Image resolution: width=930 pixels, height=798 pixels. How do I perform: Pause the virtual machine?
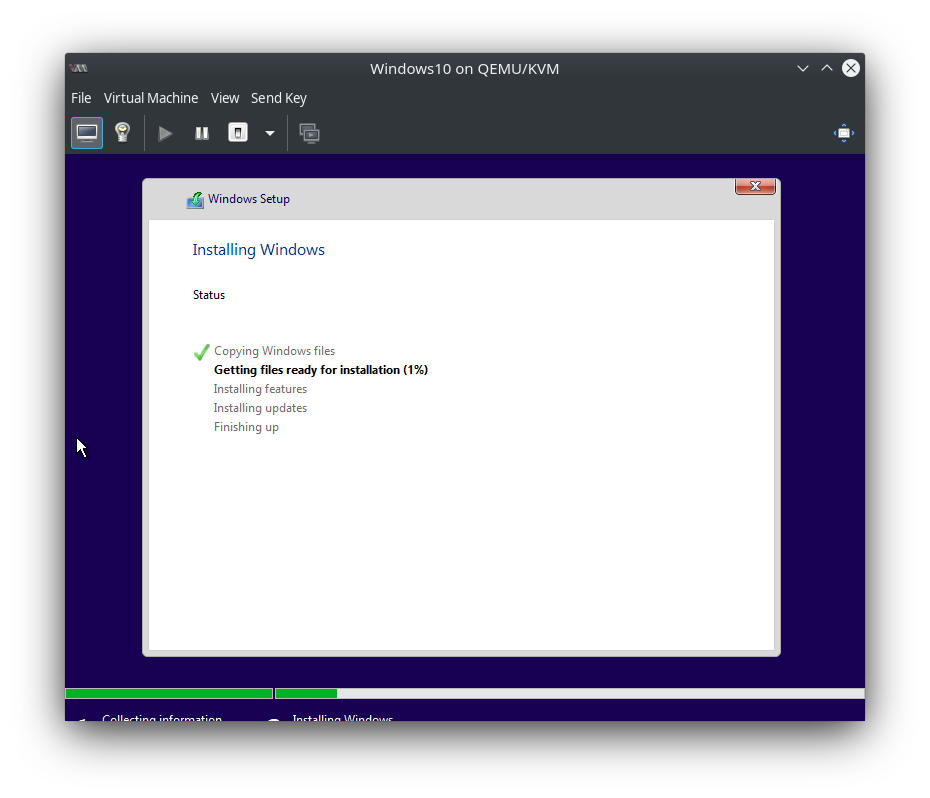202,133
